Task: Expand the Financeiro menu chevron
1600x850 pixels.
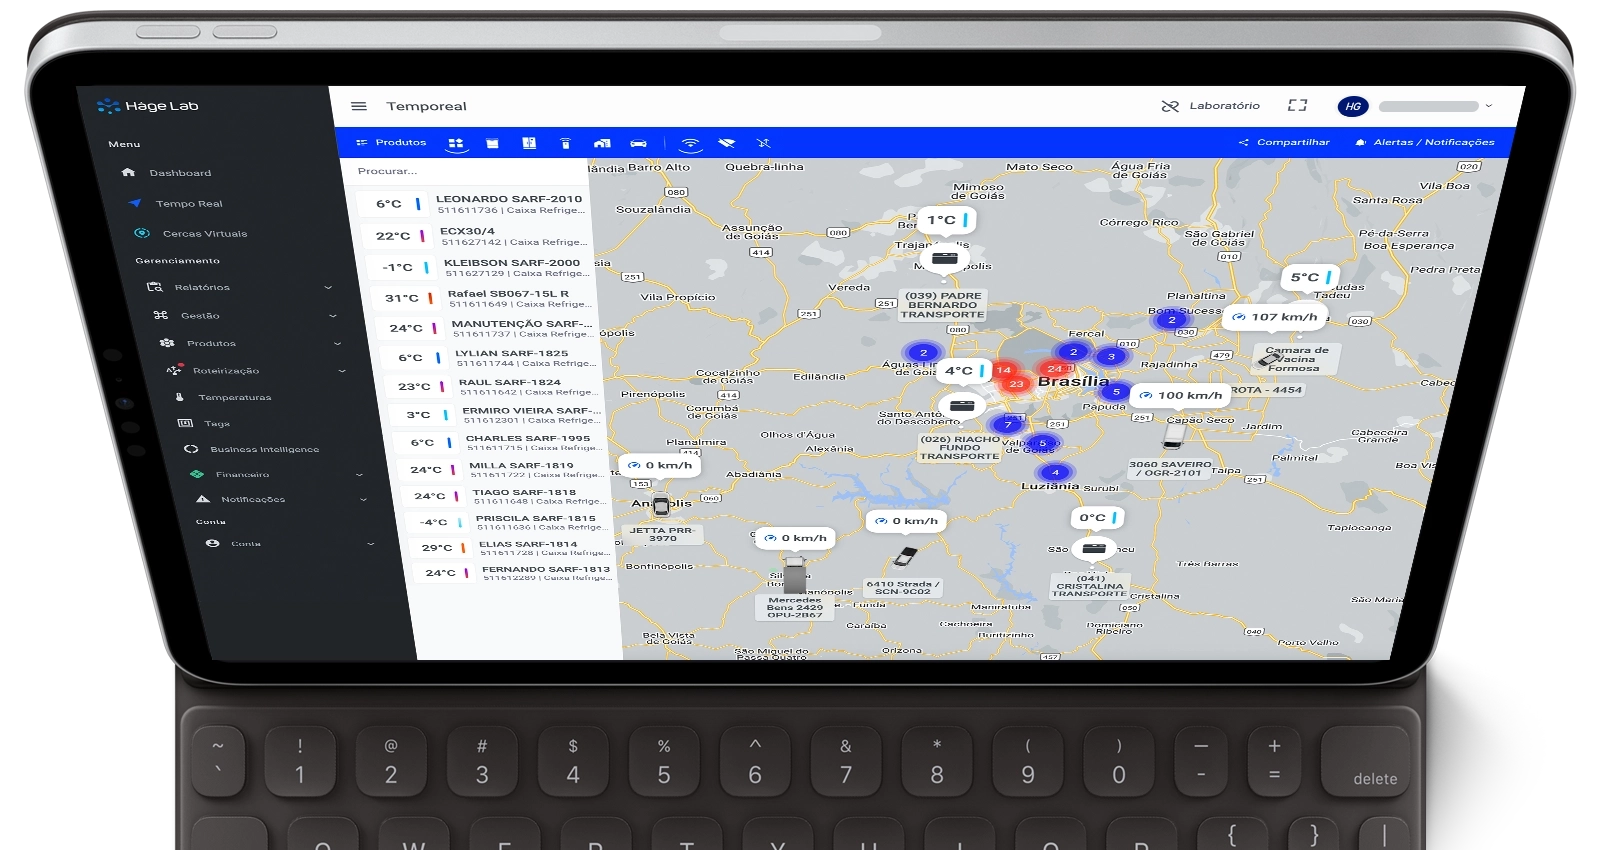Action: (x=359, y=475)
